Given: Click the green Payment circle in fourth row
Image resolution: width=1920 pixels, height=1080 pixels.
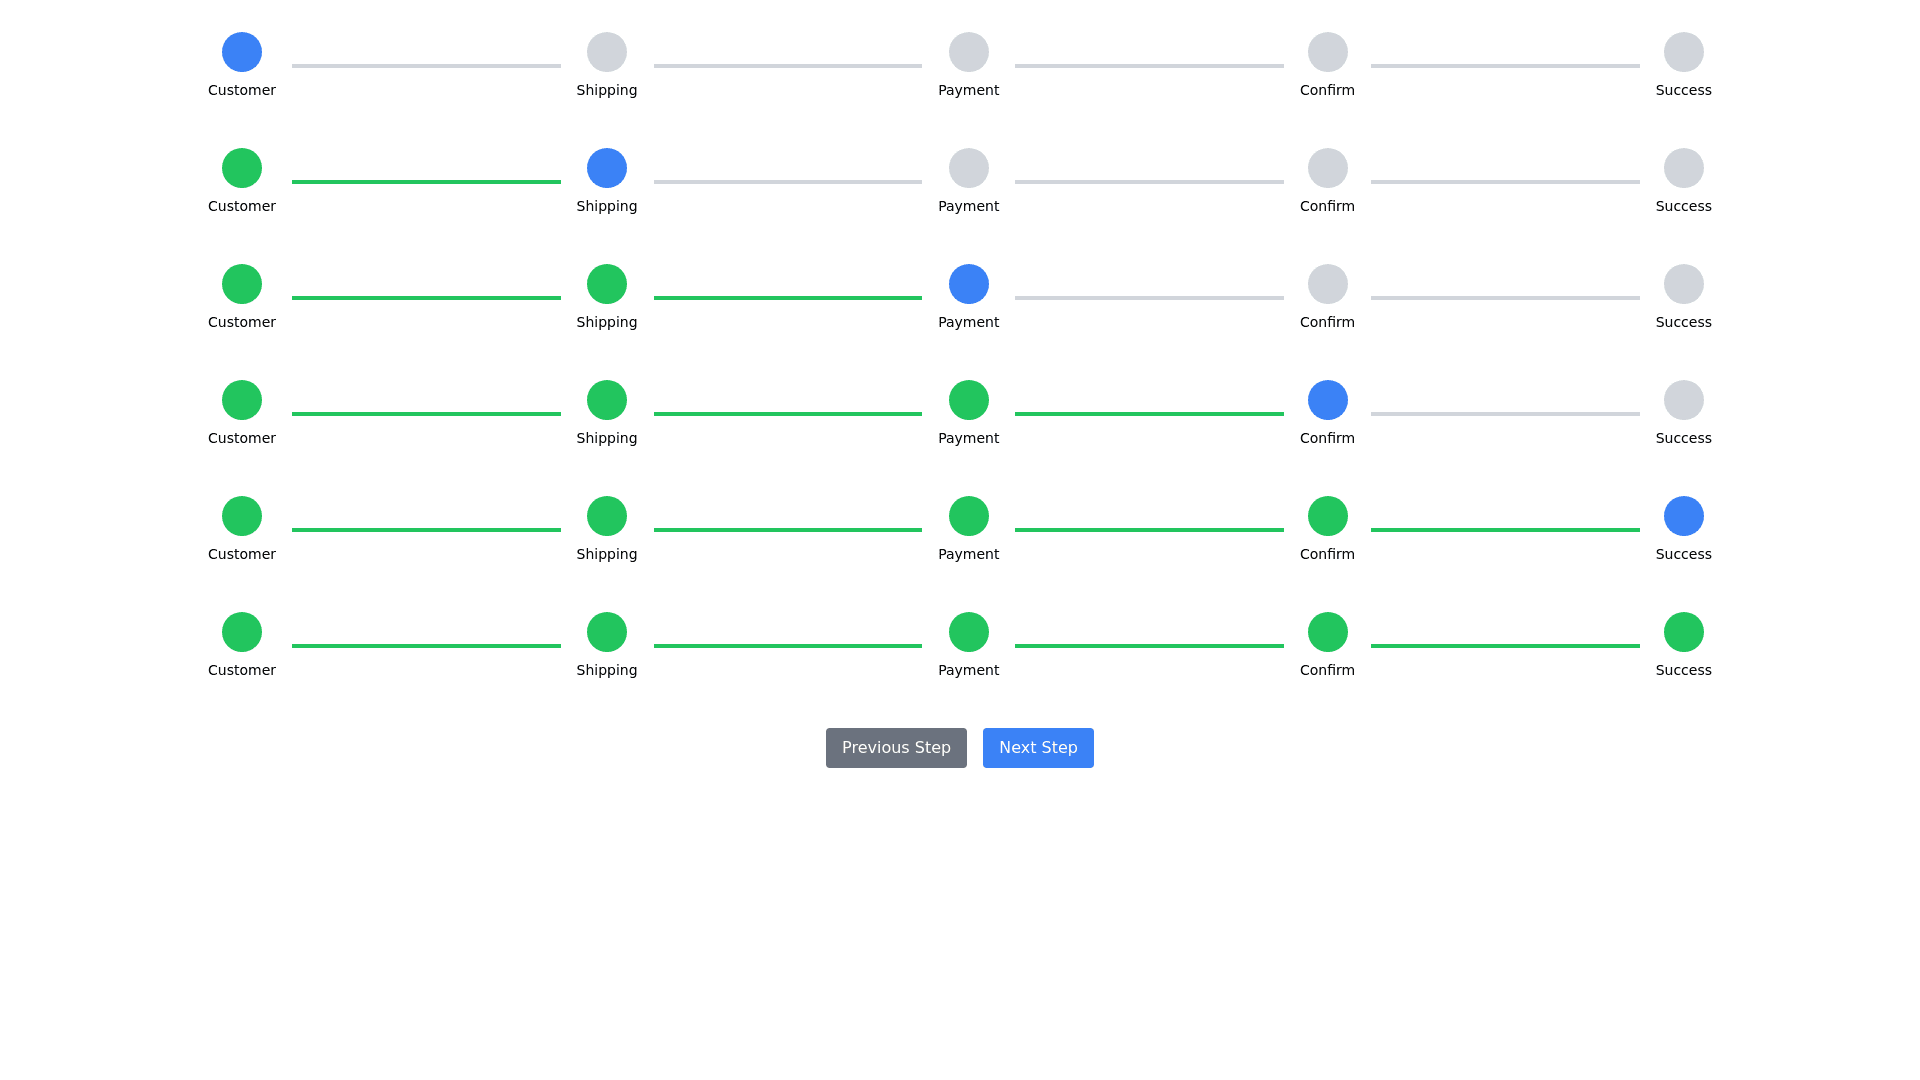Looking at the screenshot, I should (969, 400).
